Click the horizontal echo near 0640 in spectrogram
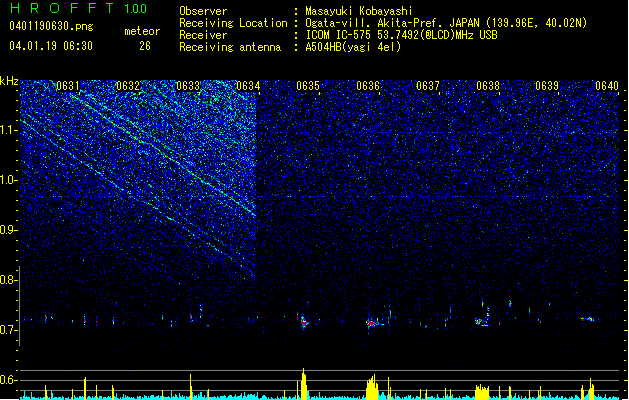This screenshot has height=400, width=629. tap(589, 319)
